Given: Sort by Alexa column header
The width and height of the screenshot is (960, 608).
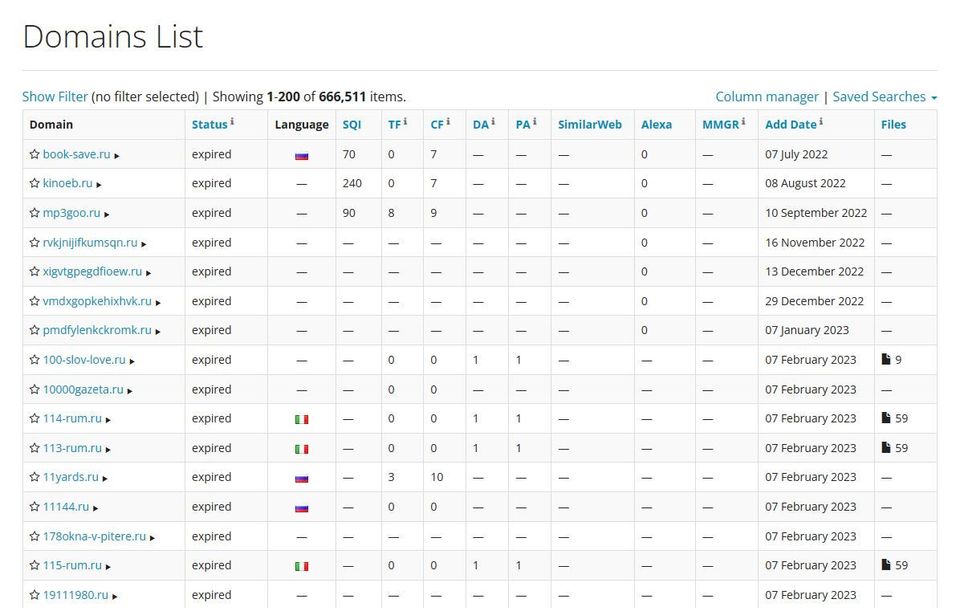Looking at the screenshot, I should [x=656, y=124].
